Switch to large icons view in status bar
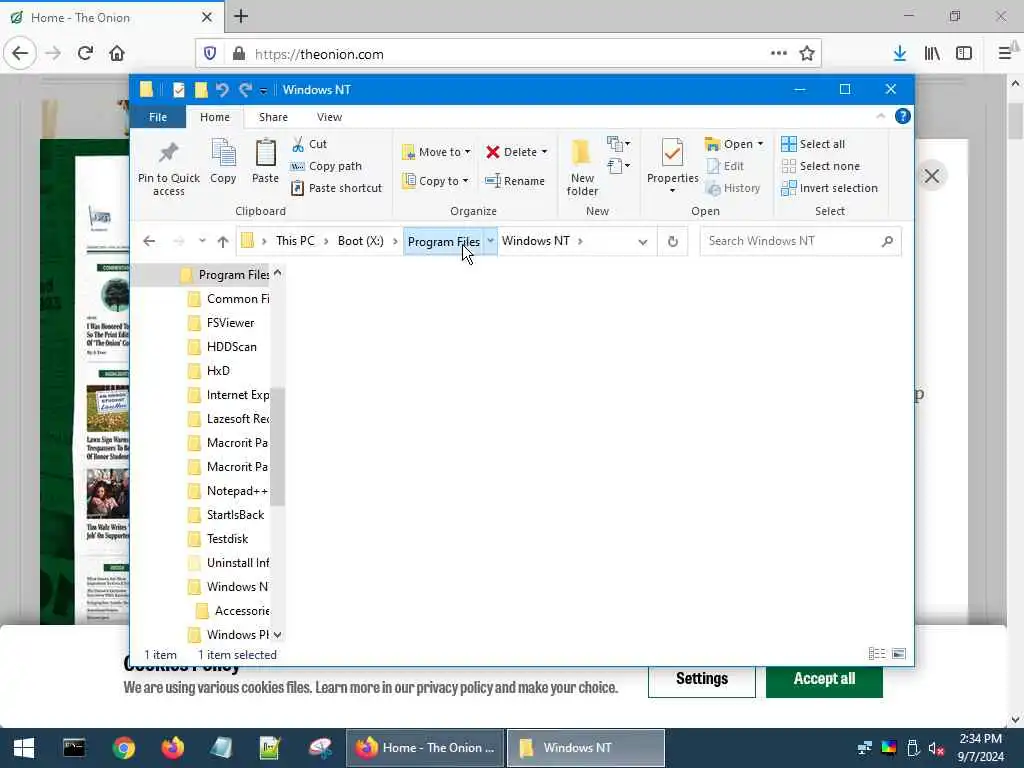 point(899,654)
